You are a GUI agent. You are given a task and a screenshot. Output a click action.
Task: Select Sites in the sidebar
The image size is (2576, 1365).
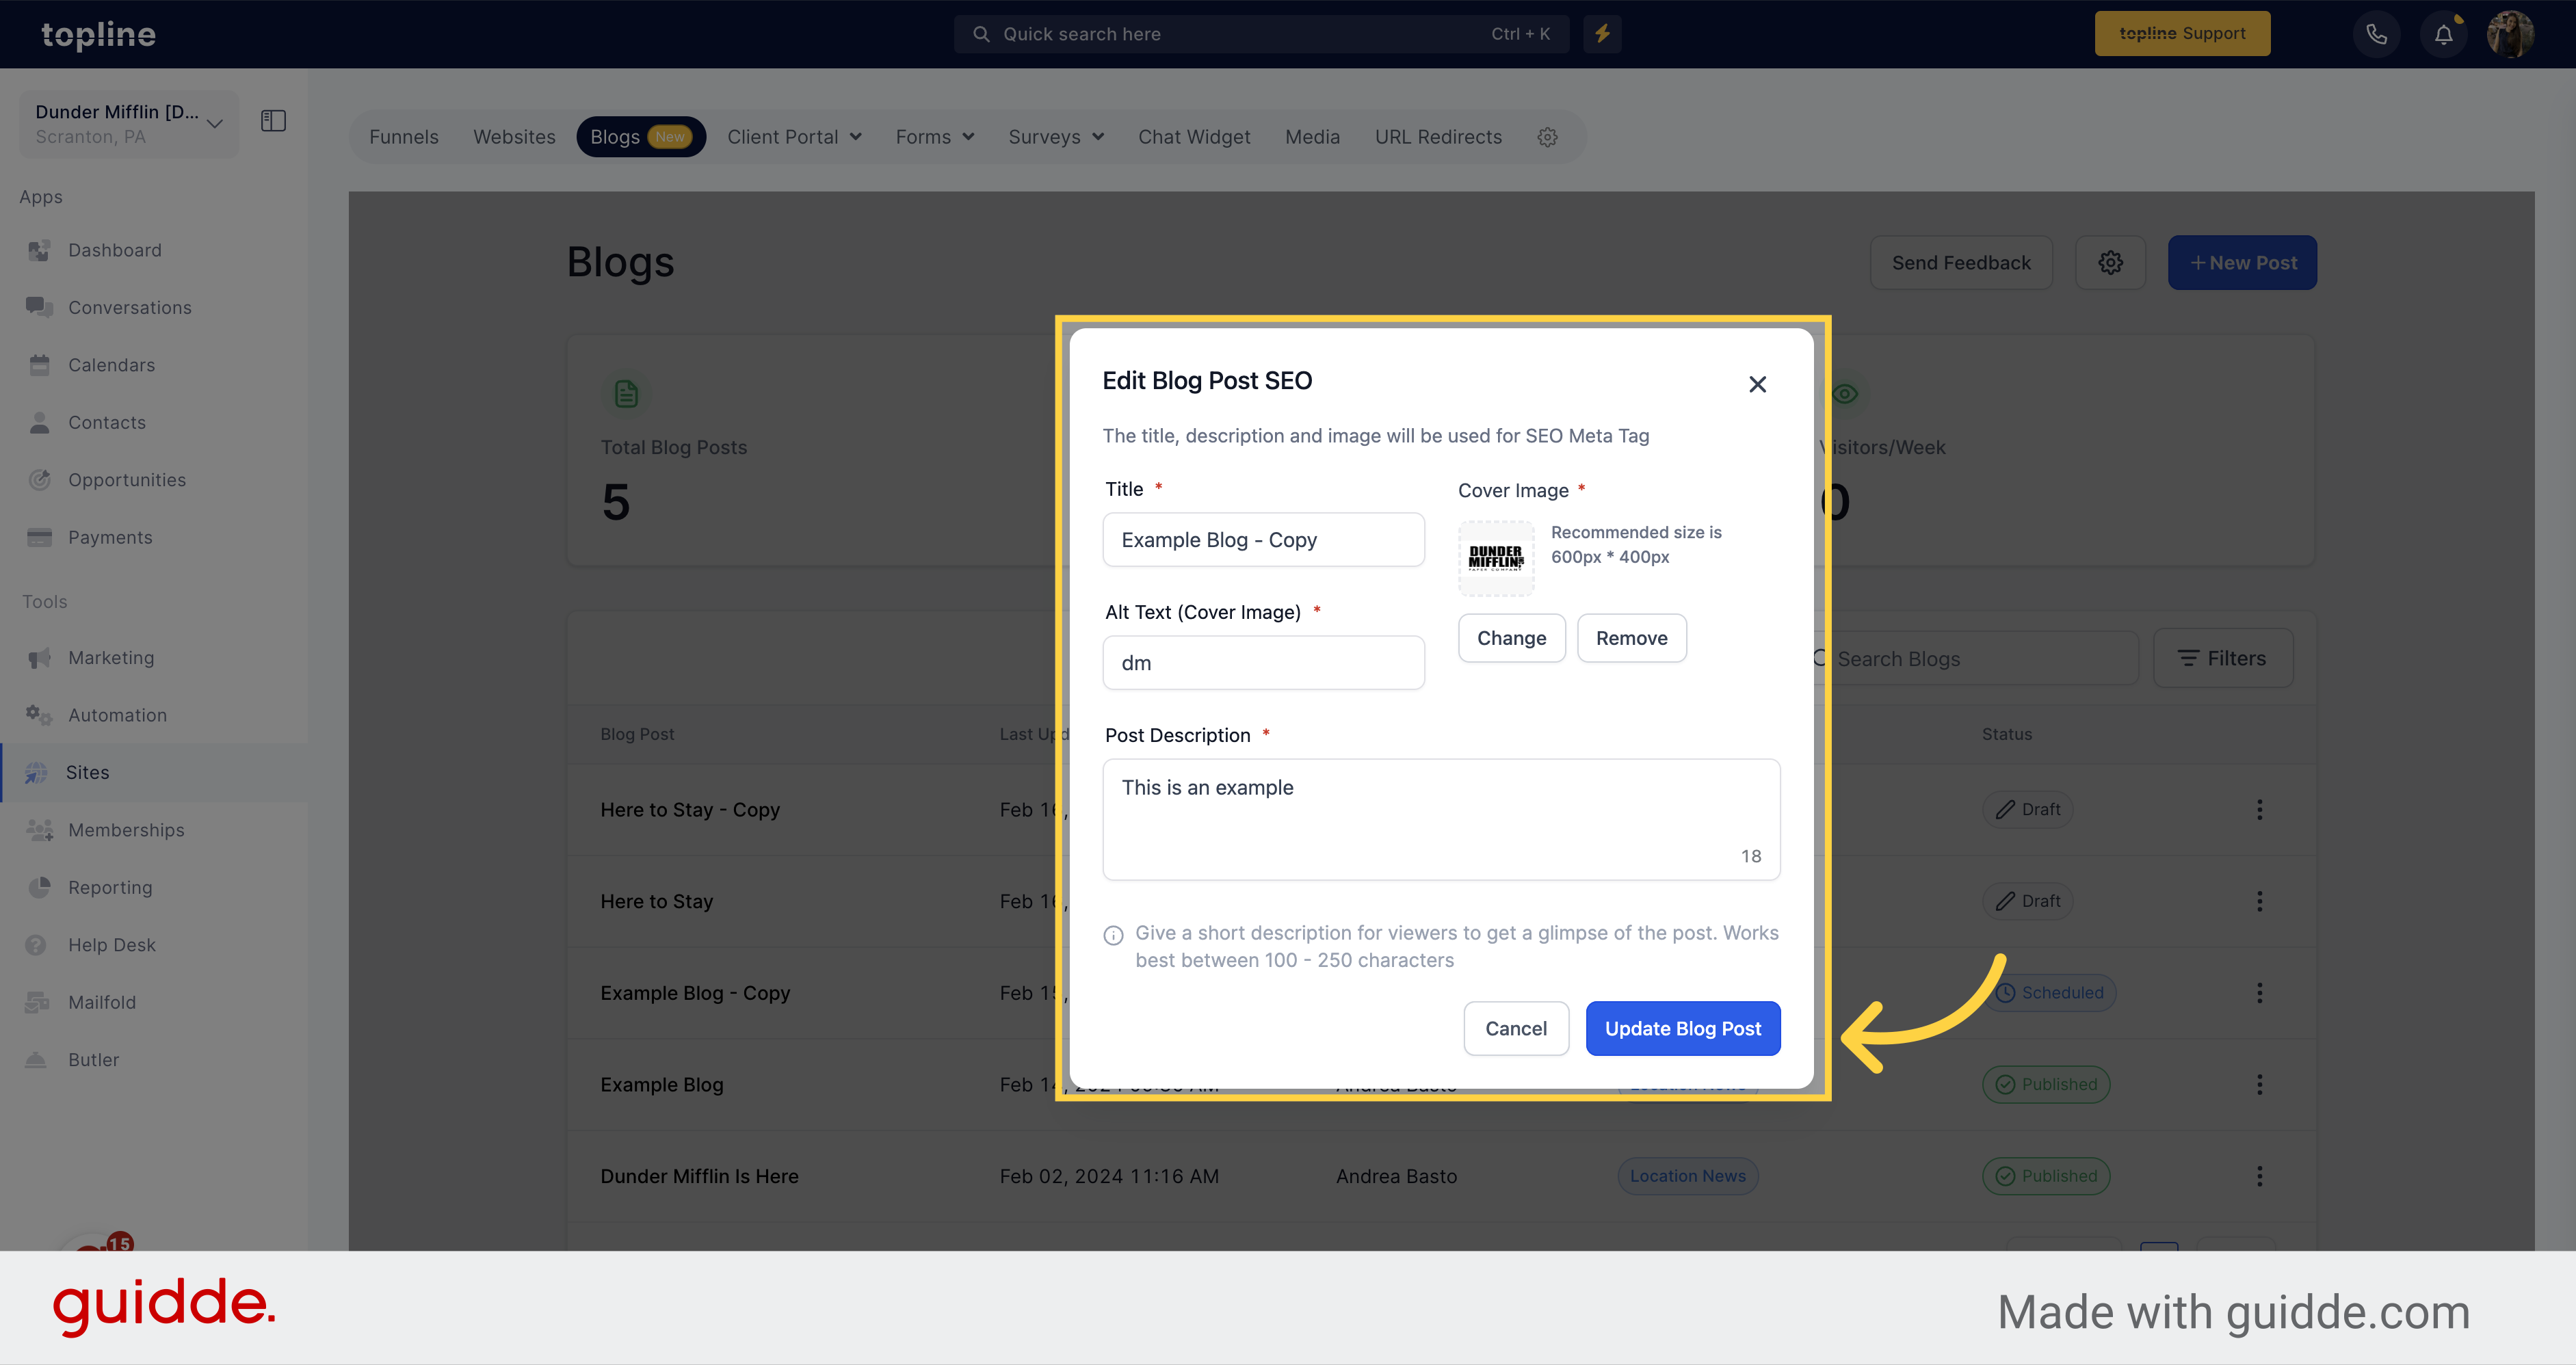[87, 772]
